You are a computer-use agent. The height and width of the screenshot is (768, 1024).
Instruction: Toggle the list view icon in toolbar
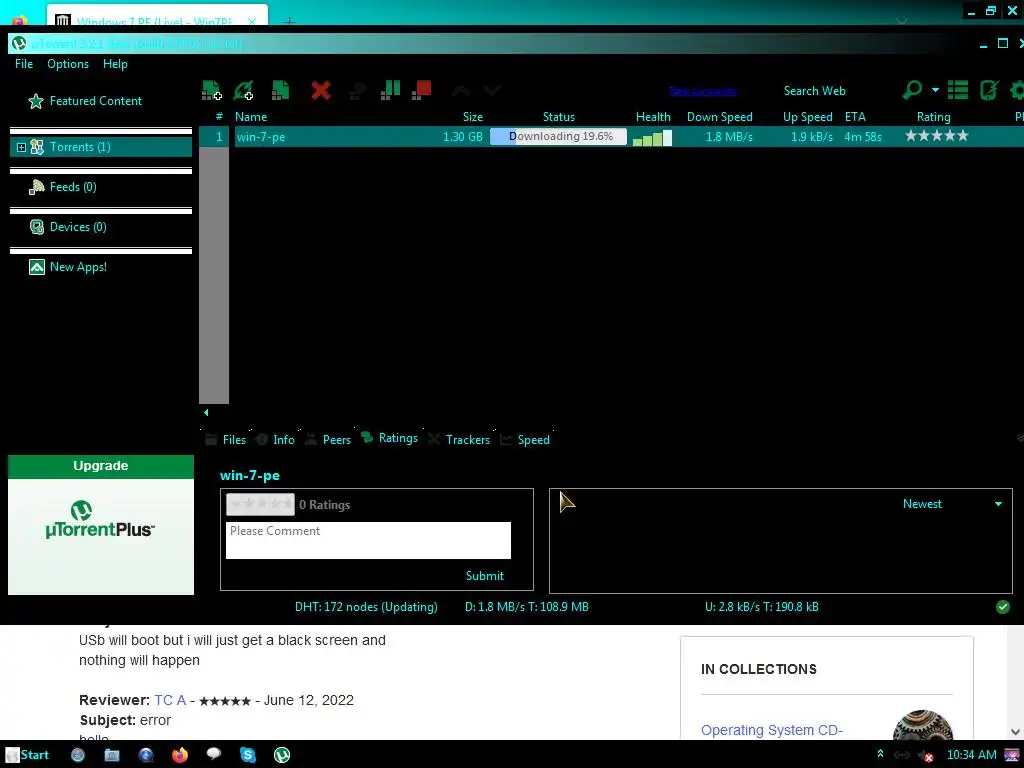(957, 89)
